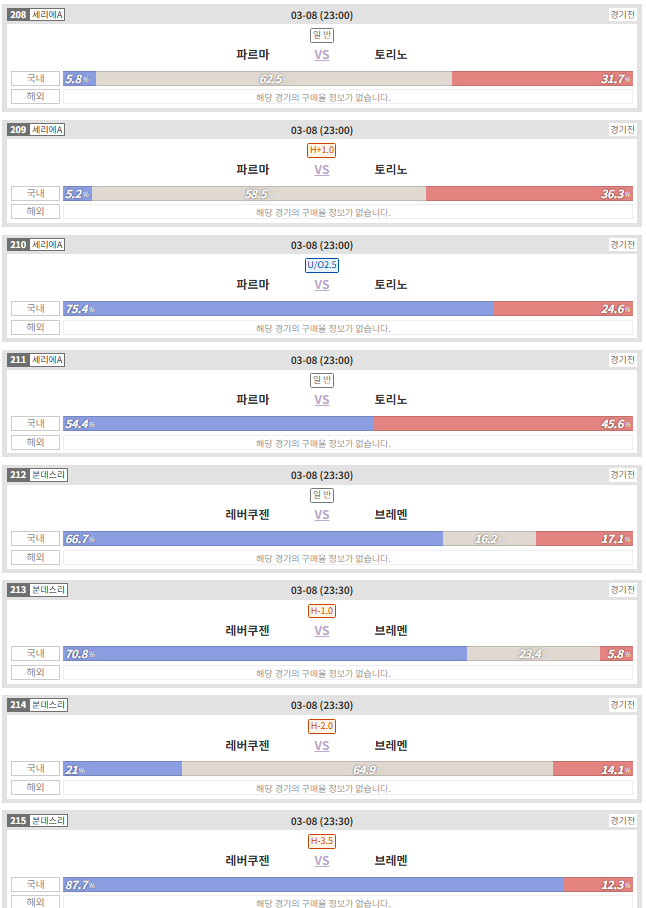Click the 75.4% blue bar on match 210
The image size is (646, 908).
(278, 309)
